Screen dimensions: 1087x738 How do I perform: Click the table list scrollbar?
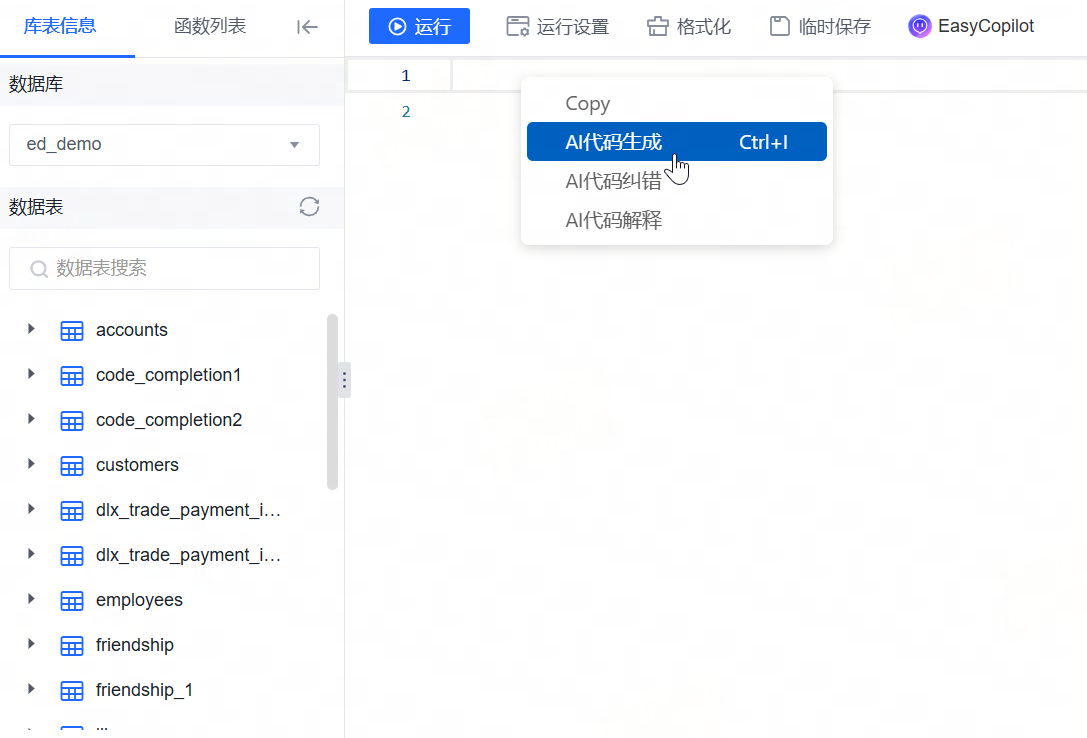click(332, 402)
